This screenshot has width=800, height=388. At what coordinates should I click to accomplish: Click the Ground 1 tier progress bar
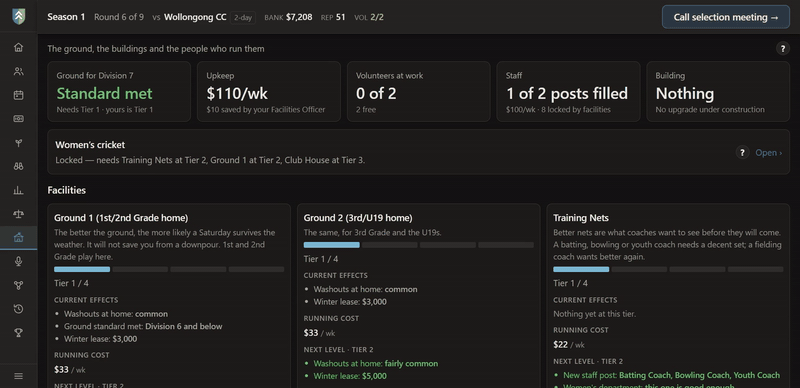(x=169, y=269)
